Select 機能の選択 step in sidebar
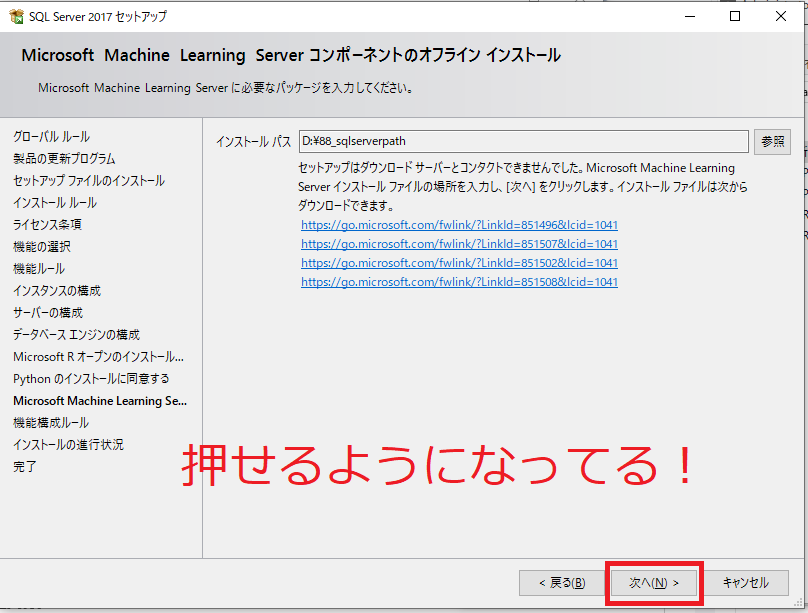Screen dimensions: 808x613 tap(42, 247)
